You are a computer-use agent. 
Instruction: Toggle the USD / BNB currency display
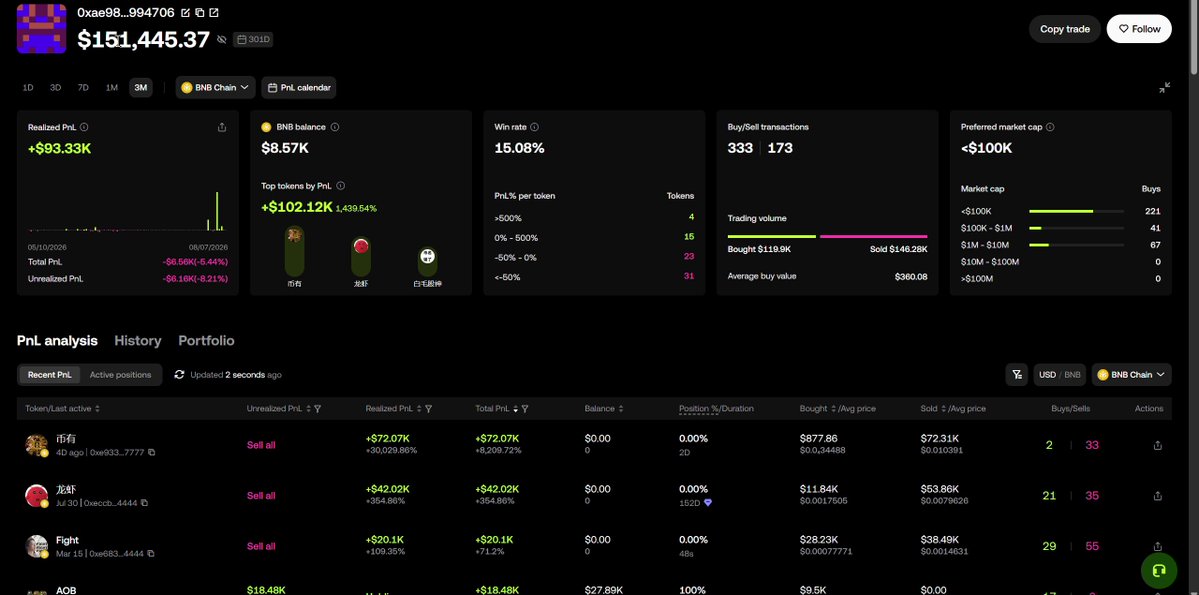click(x=1060, y=375)
